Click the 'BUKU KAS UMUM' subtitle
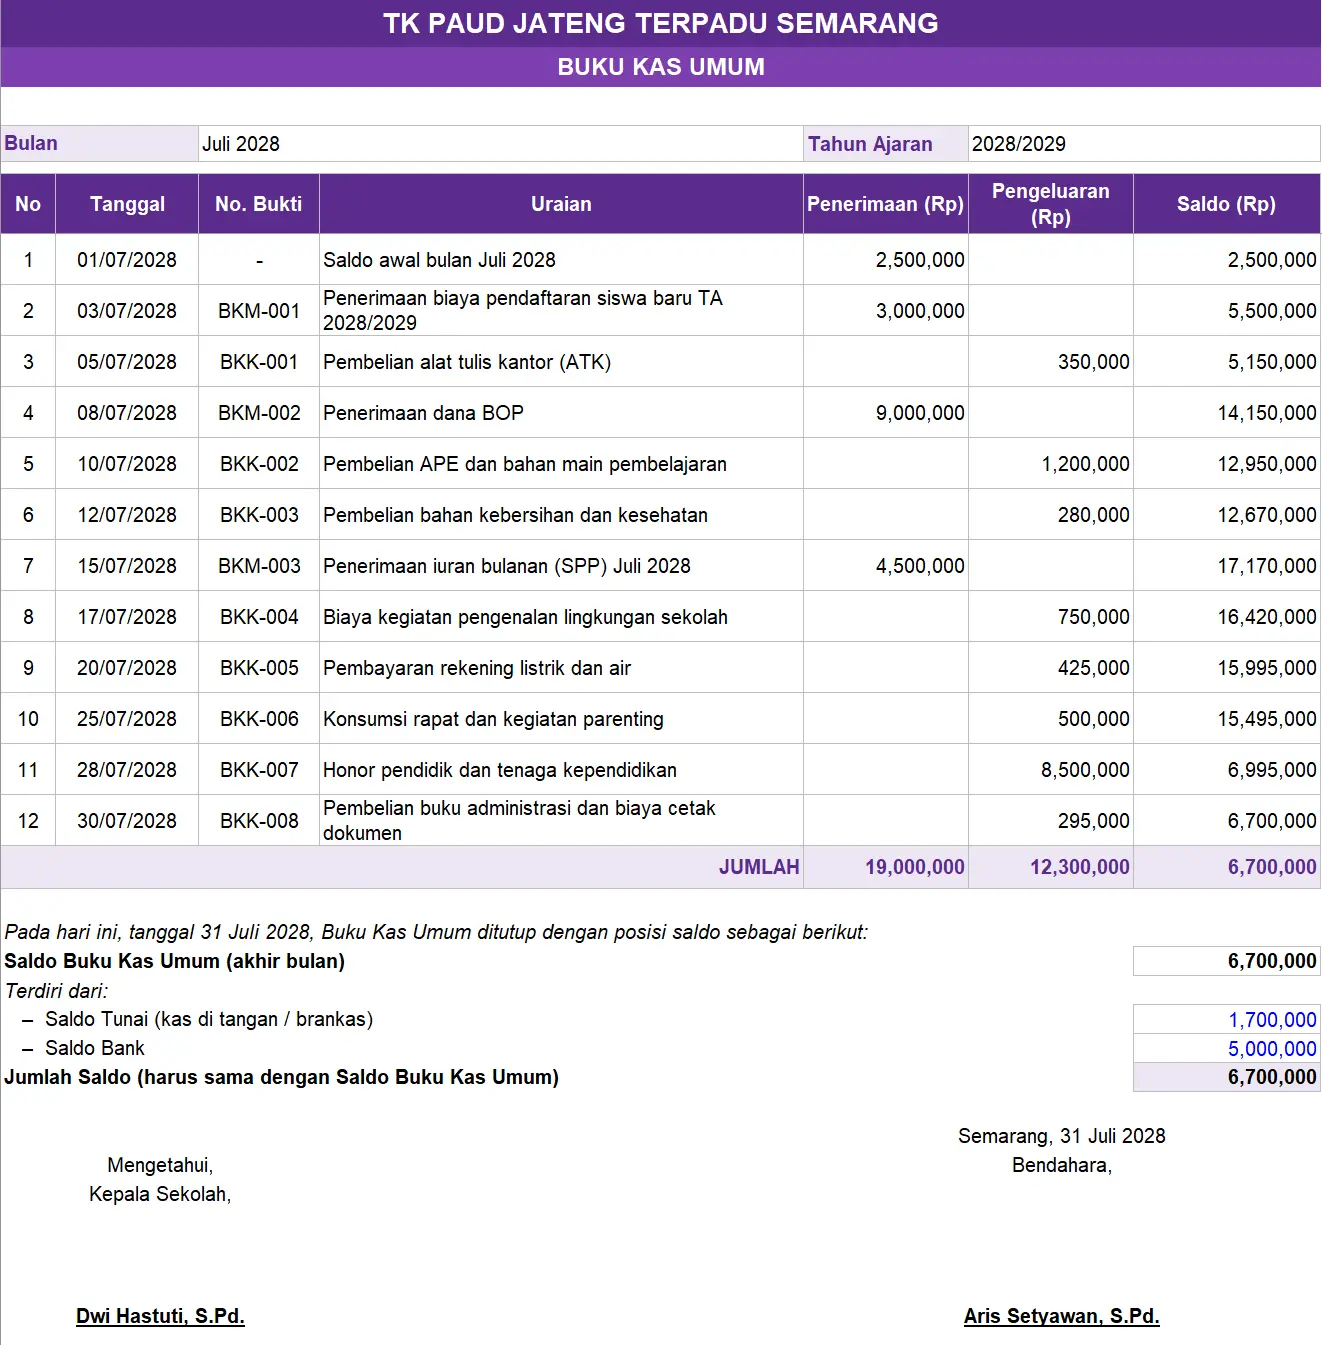 click(x=660, y=67)
